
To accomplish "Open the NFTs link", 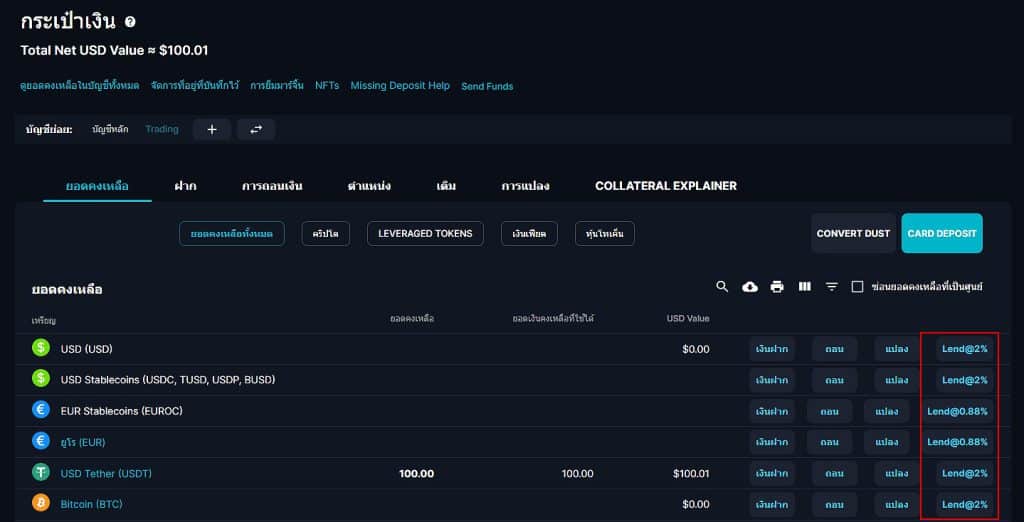I will 327,86.
